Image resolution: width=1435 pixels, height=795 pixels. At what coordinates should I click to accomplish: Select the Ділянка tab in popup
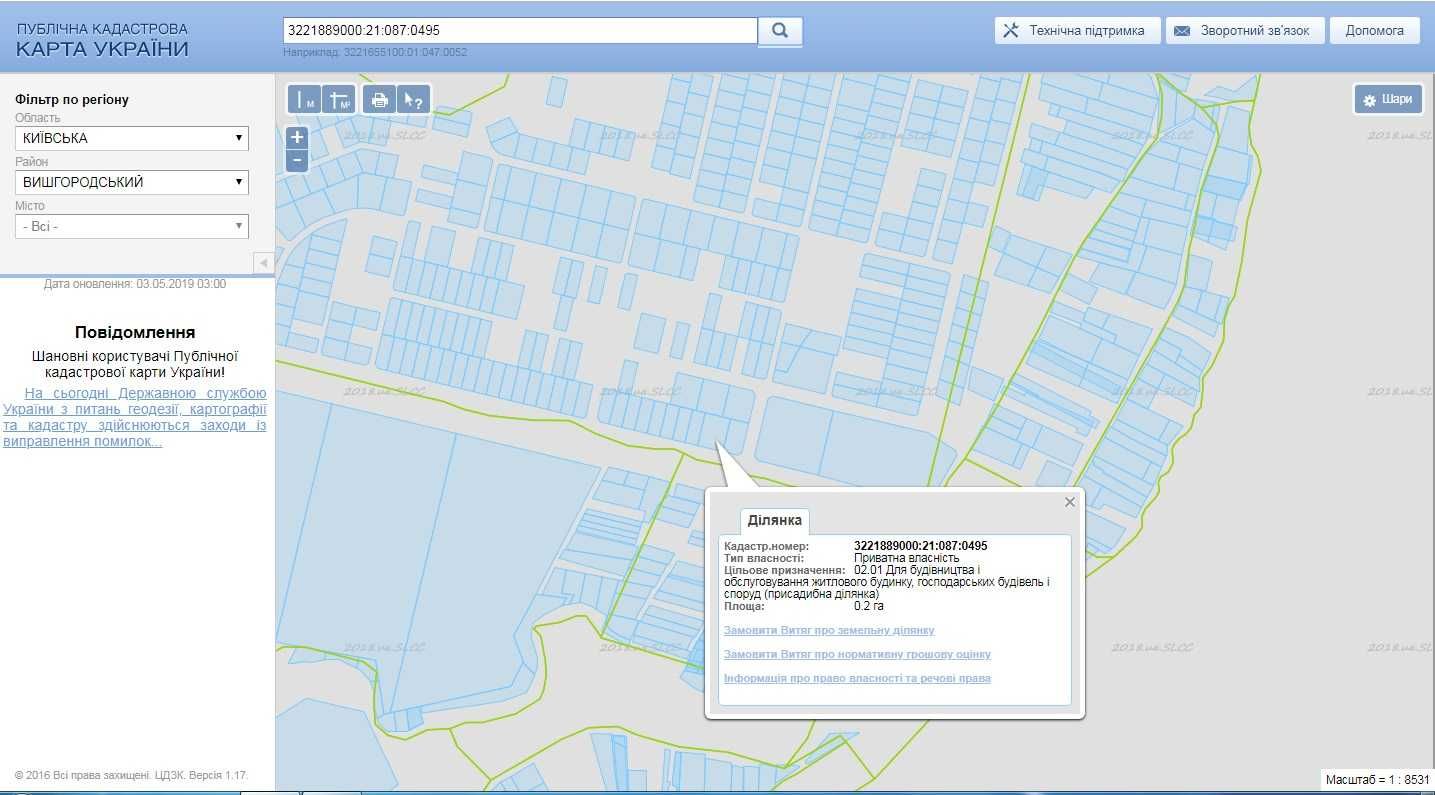[x=775, y=521]
